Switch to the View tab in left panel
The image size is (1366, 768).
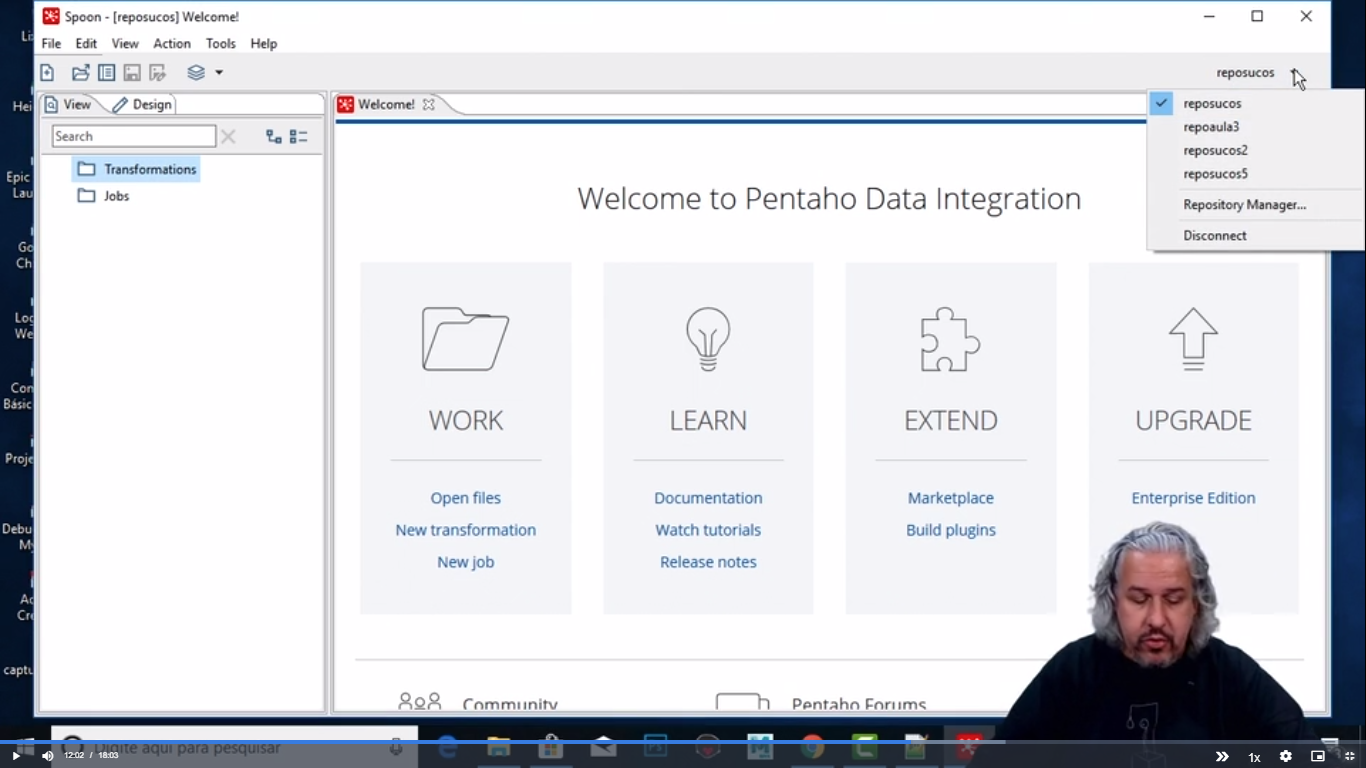68,104
